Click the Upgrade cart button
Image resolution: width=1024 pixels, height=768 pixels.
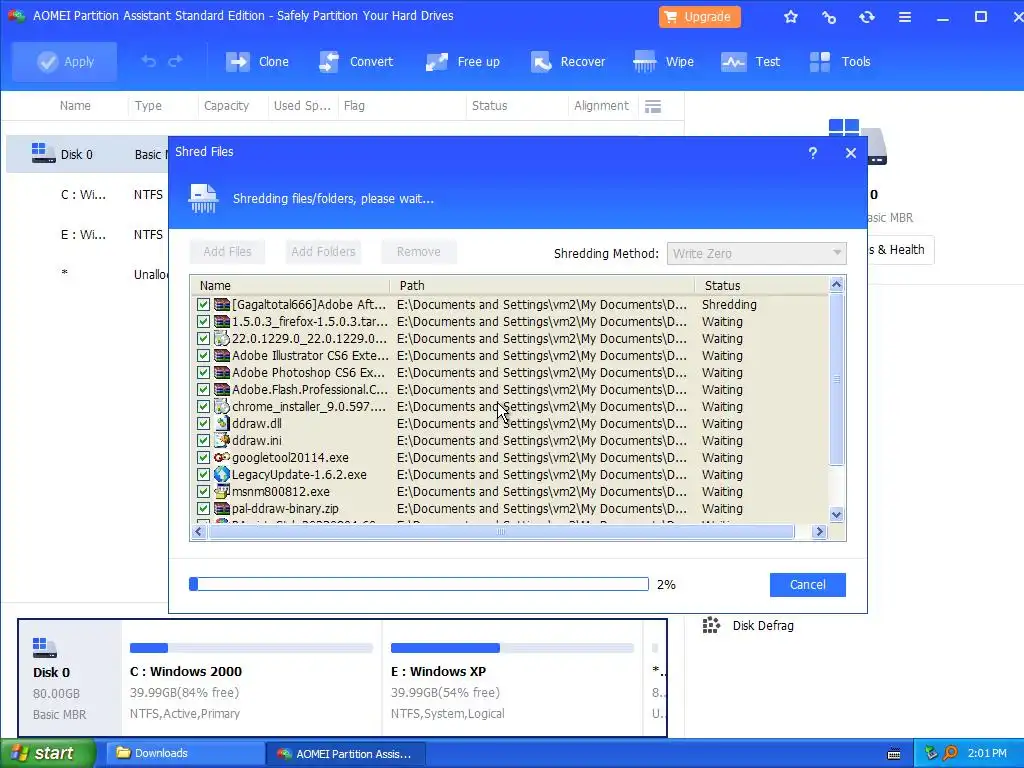[699, 17]
